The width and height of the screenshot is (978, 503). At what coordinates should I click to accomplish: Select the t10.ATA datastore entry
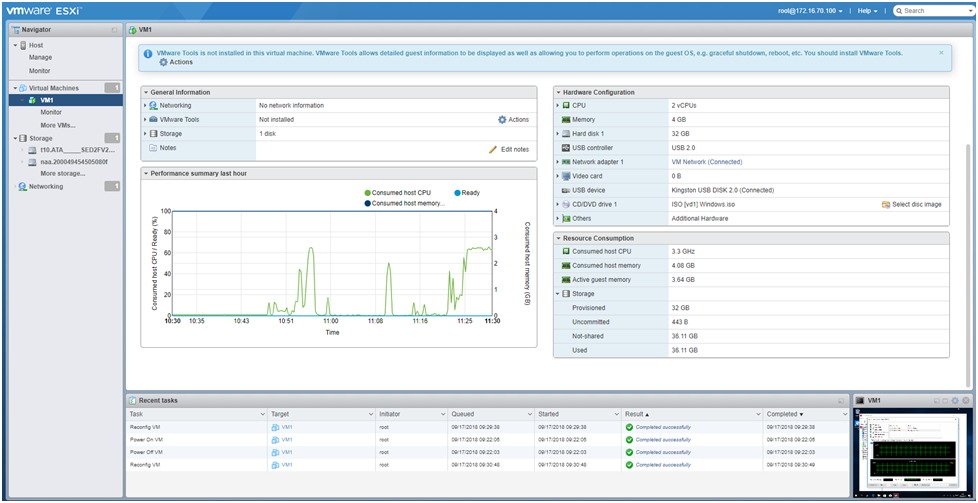pyautogui.click(x=77, y=150)
